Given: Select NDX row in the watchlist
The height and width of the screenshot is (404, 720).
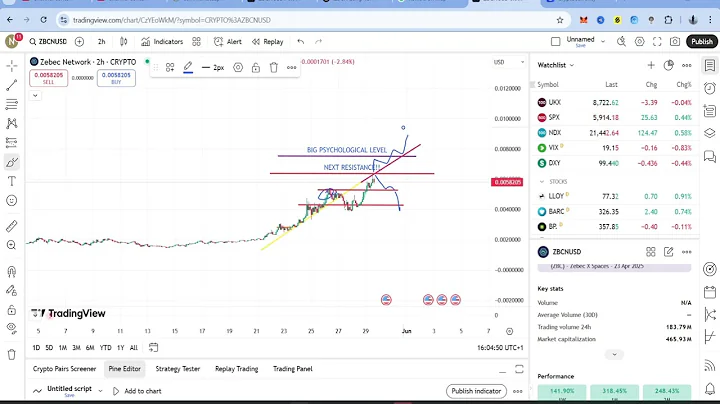Looking at the screenshot, I should [614, 133].
